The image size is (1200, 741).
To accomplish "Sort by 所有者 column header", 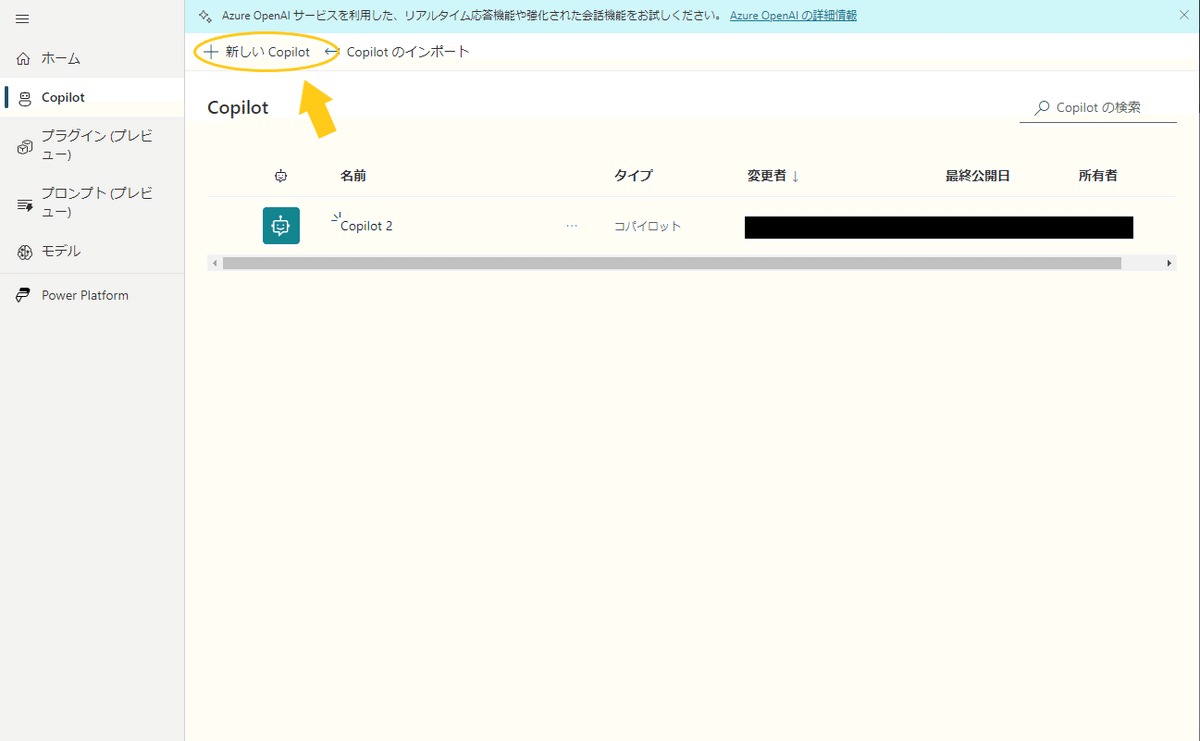I will pyautogui.click(x=1098, y=176).
